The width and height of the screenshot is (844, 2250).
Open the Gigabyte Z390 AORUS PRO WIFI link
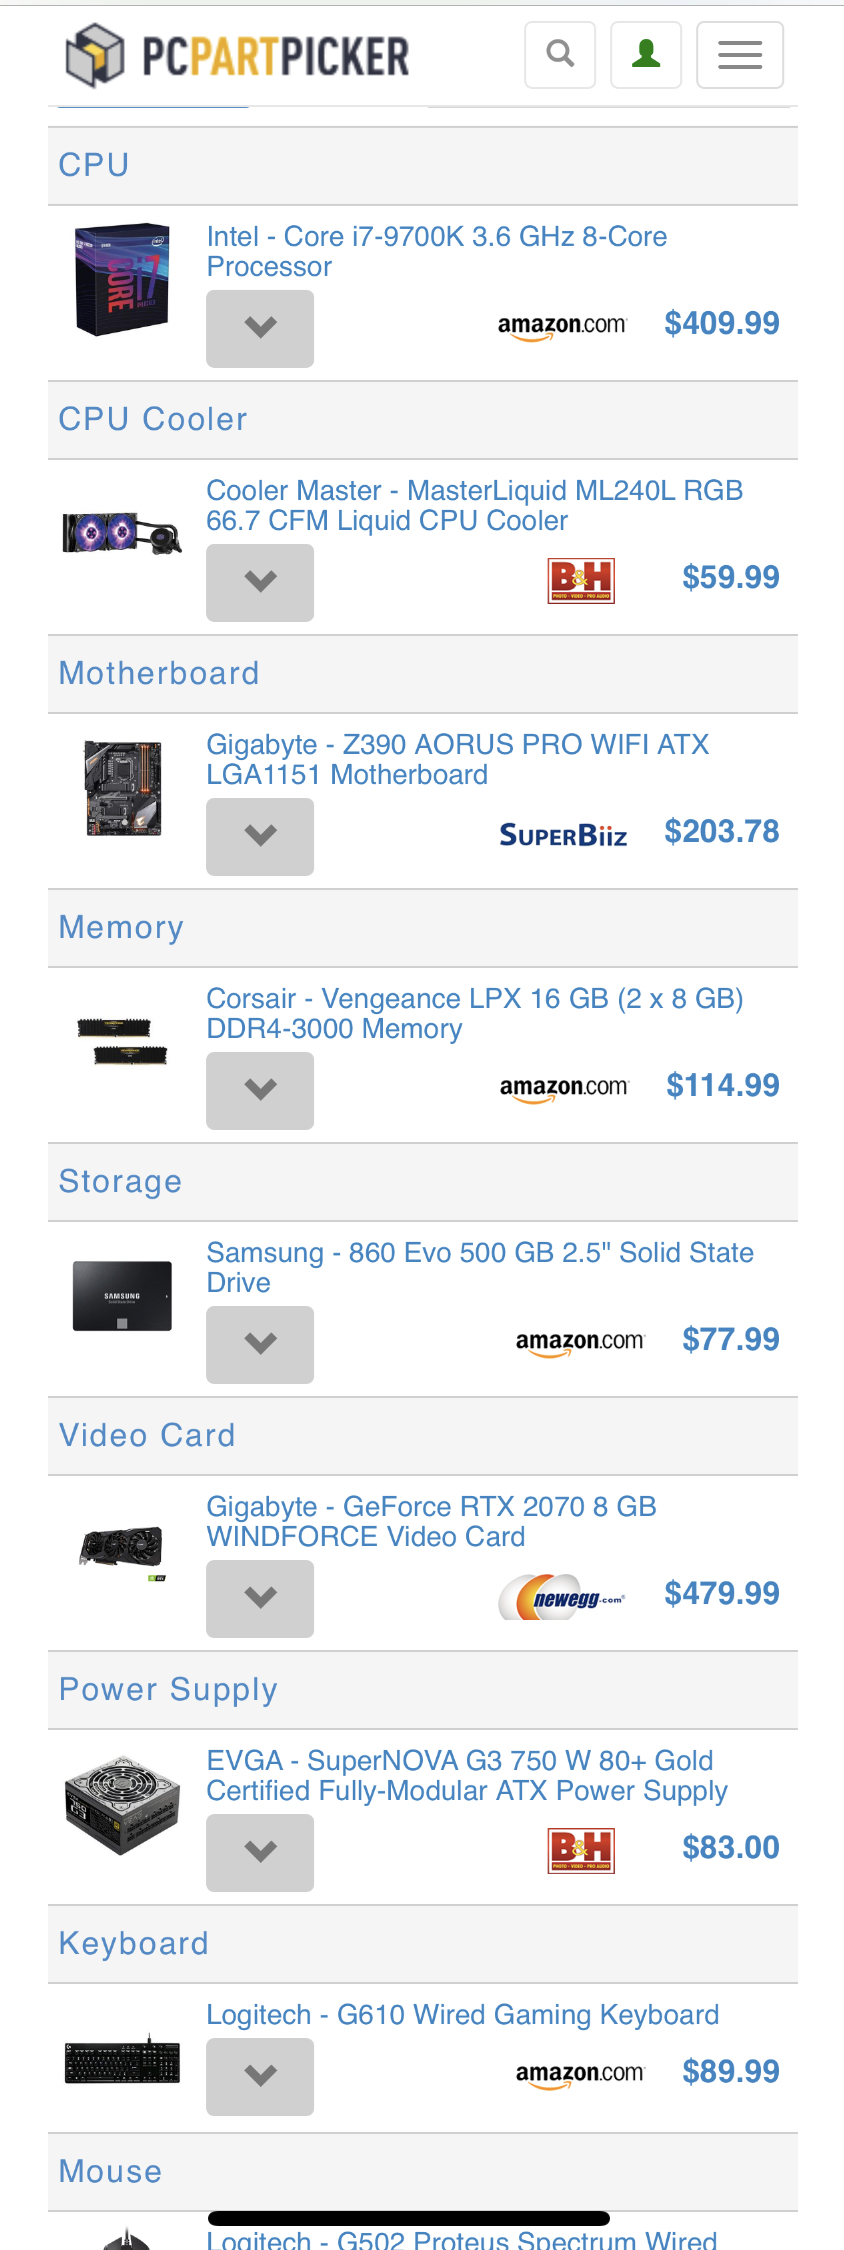(457, 759)
